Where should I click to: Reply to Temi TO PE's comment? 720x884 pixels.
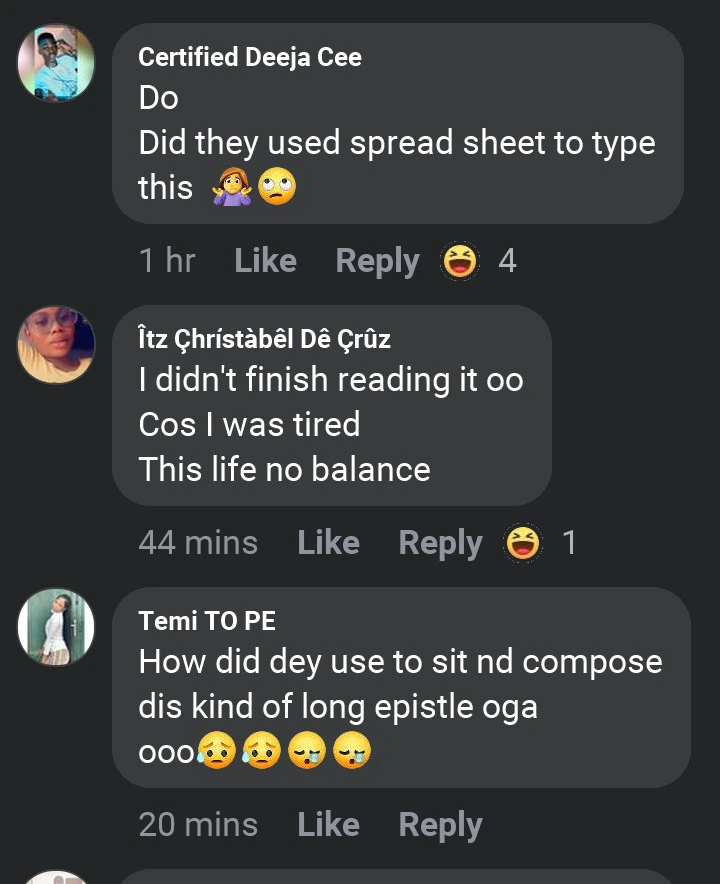pyautogui.click(x=440, y=825)
